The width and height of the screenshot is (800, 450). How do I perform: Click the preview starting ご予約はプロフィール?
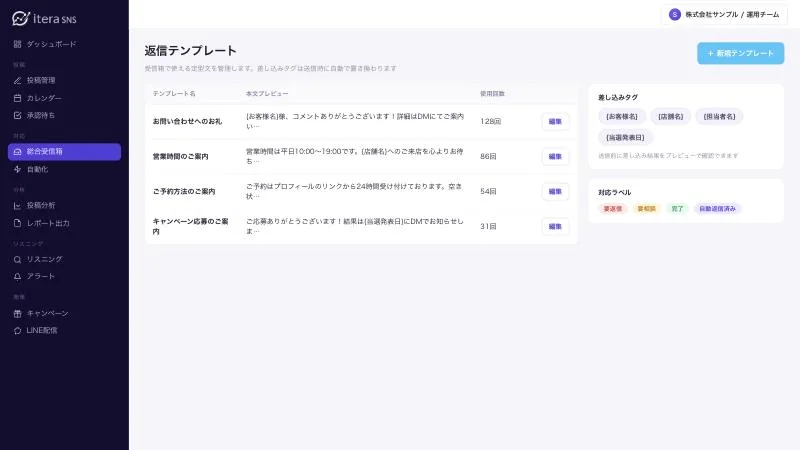(x=354, y=191)
